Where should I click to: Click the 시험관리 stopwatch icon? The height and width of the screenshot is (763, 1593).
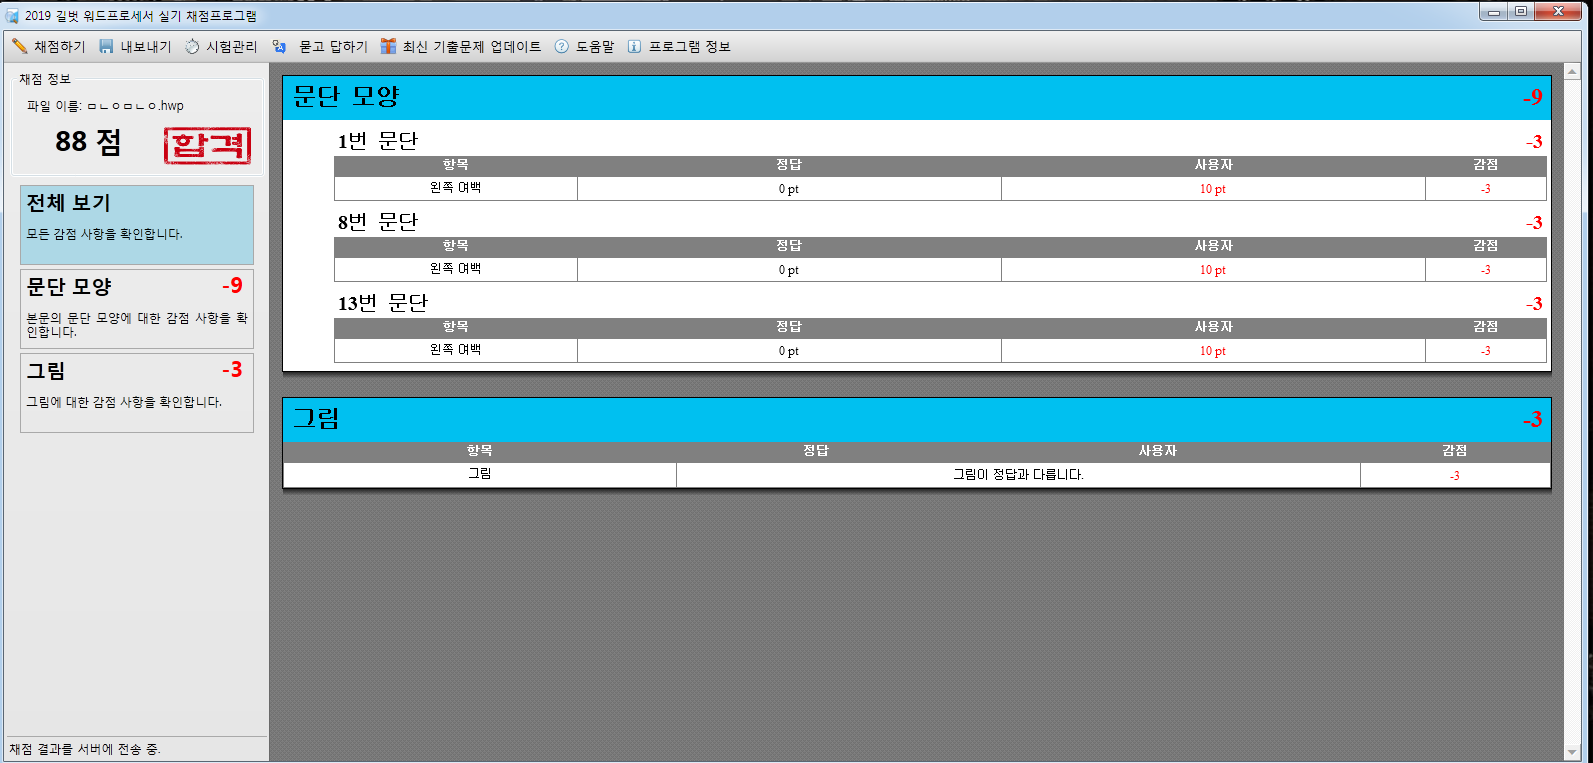point(192,46)
